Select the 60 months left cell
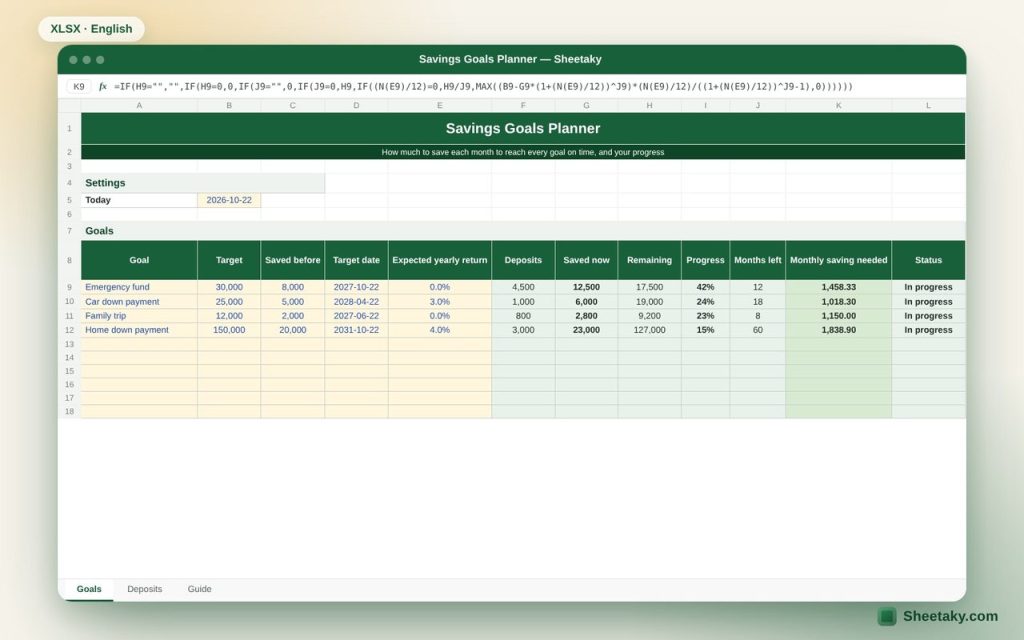The width and height of the screenshot is (1024, 640). pos(758,330)
